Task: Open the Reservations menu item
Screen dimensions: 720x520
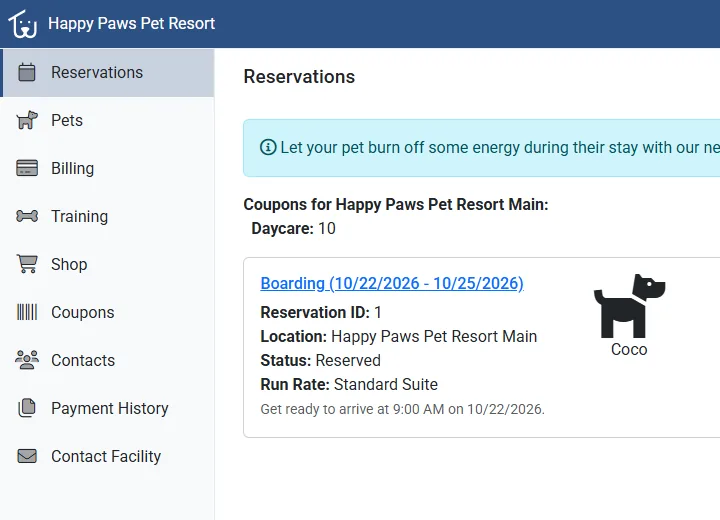Action: click(x=108, y=73)
